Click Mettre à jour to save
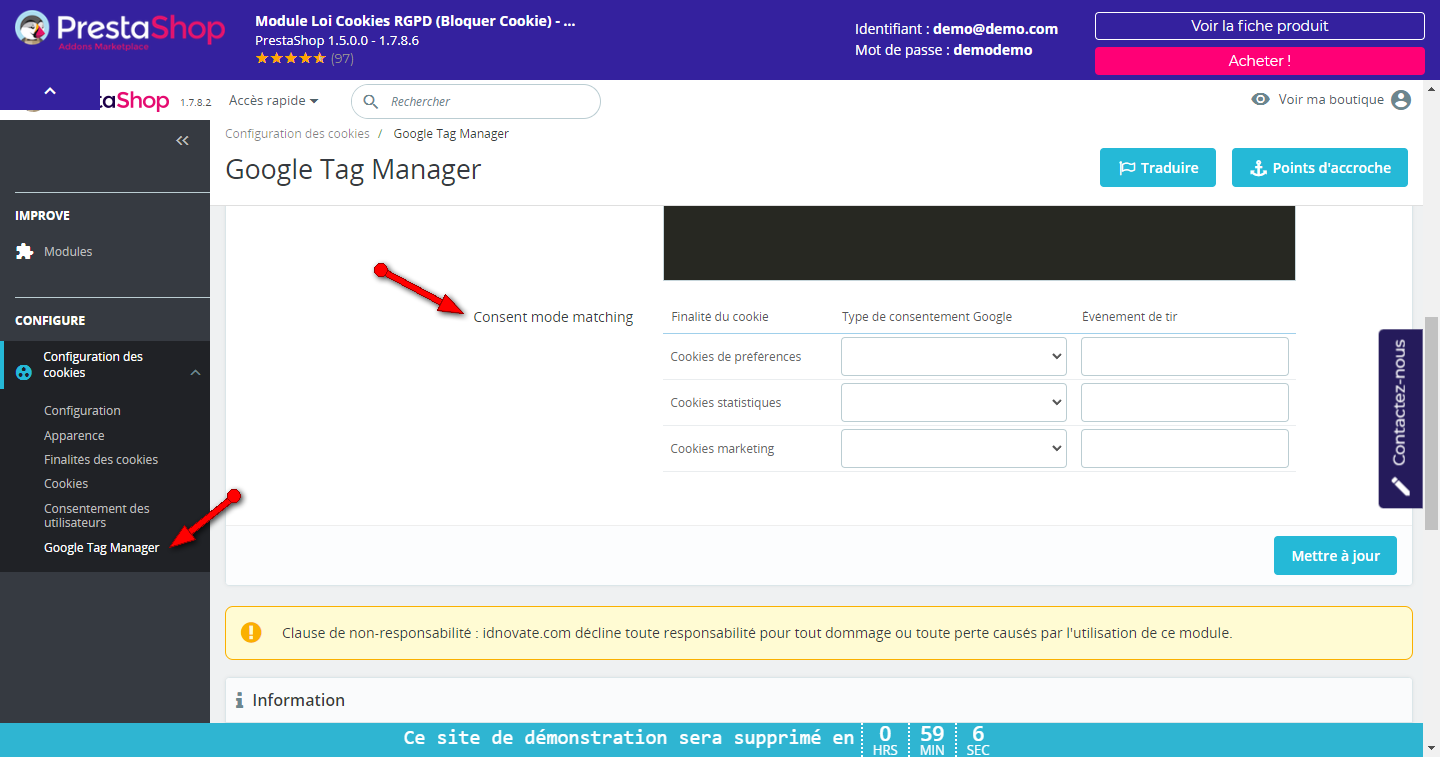The height and width of the screenshot is (757, 1440). click(1335, 556)
